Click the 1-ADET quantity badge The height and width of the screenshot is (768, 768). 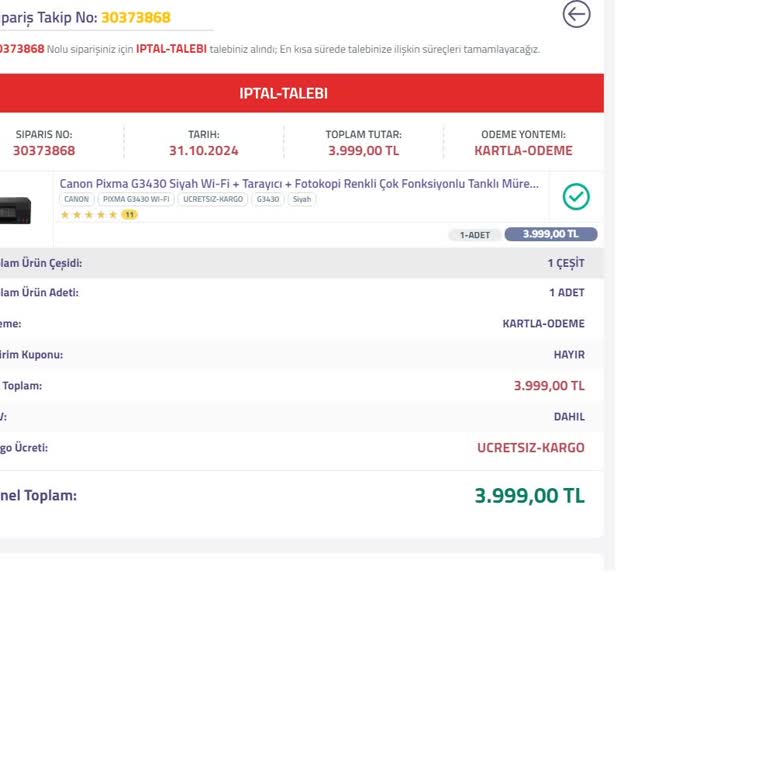pyautogui.click(x=475, y=235)
